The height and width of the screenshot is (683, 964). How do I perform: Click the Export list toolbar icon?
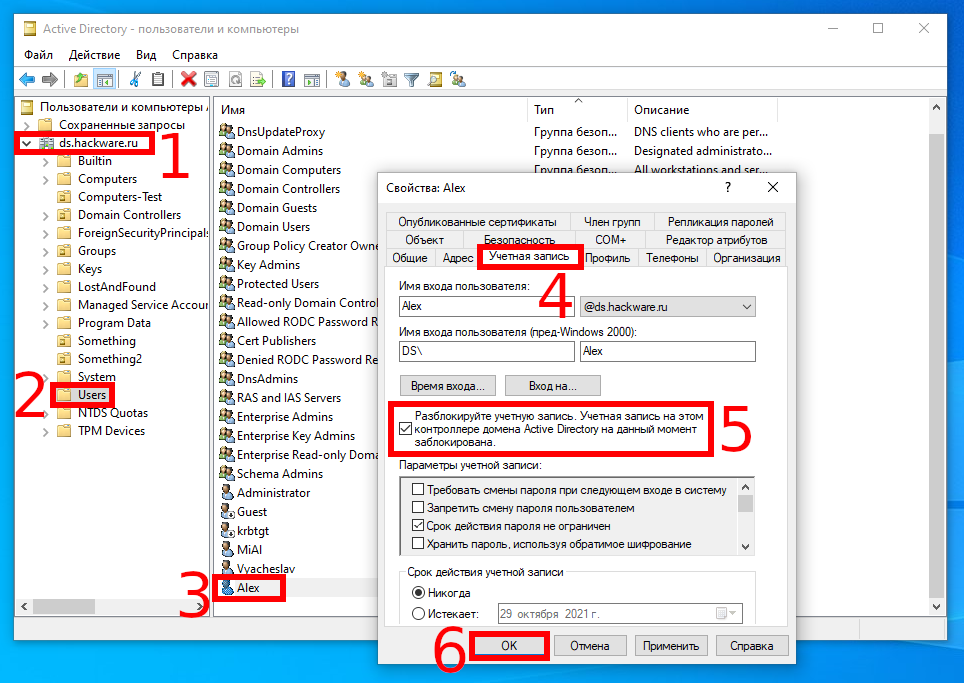(258, 80)
